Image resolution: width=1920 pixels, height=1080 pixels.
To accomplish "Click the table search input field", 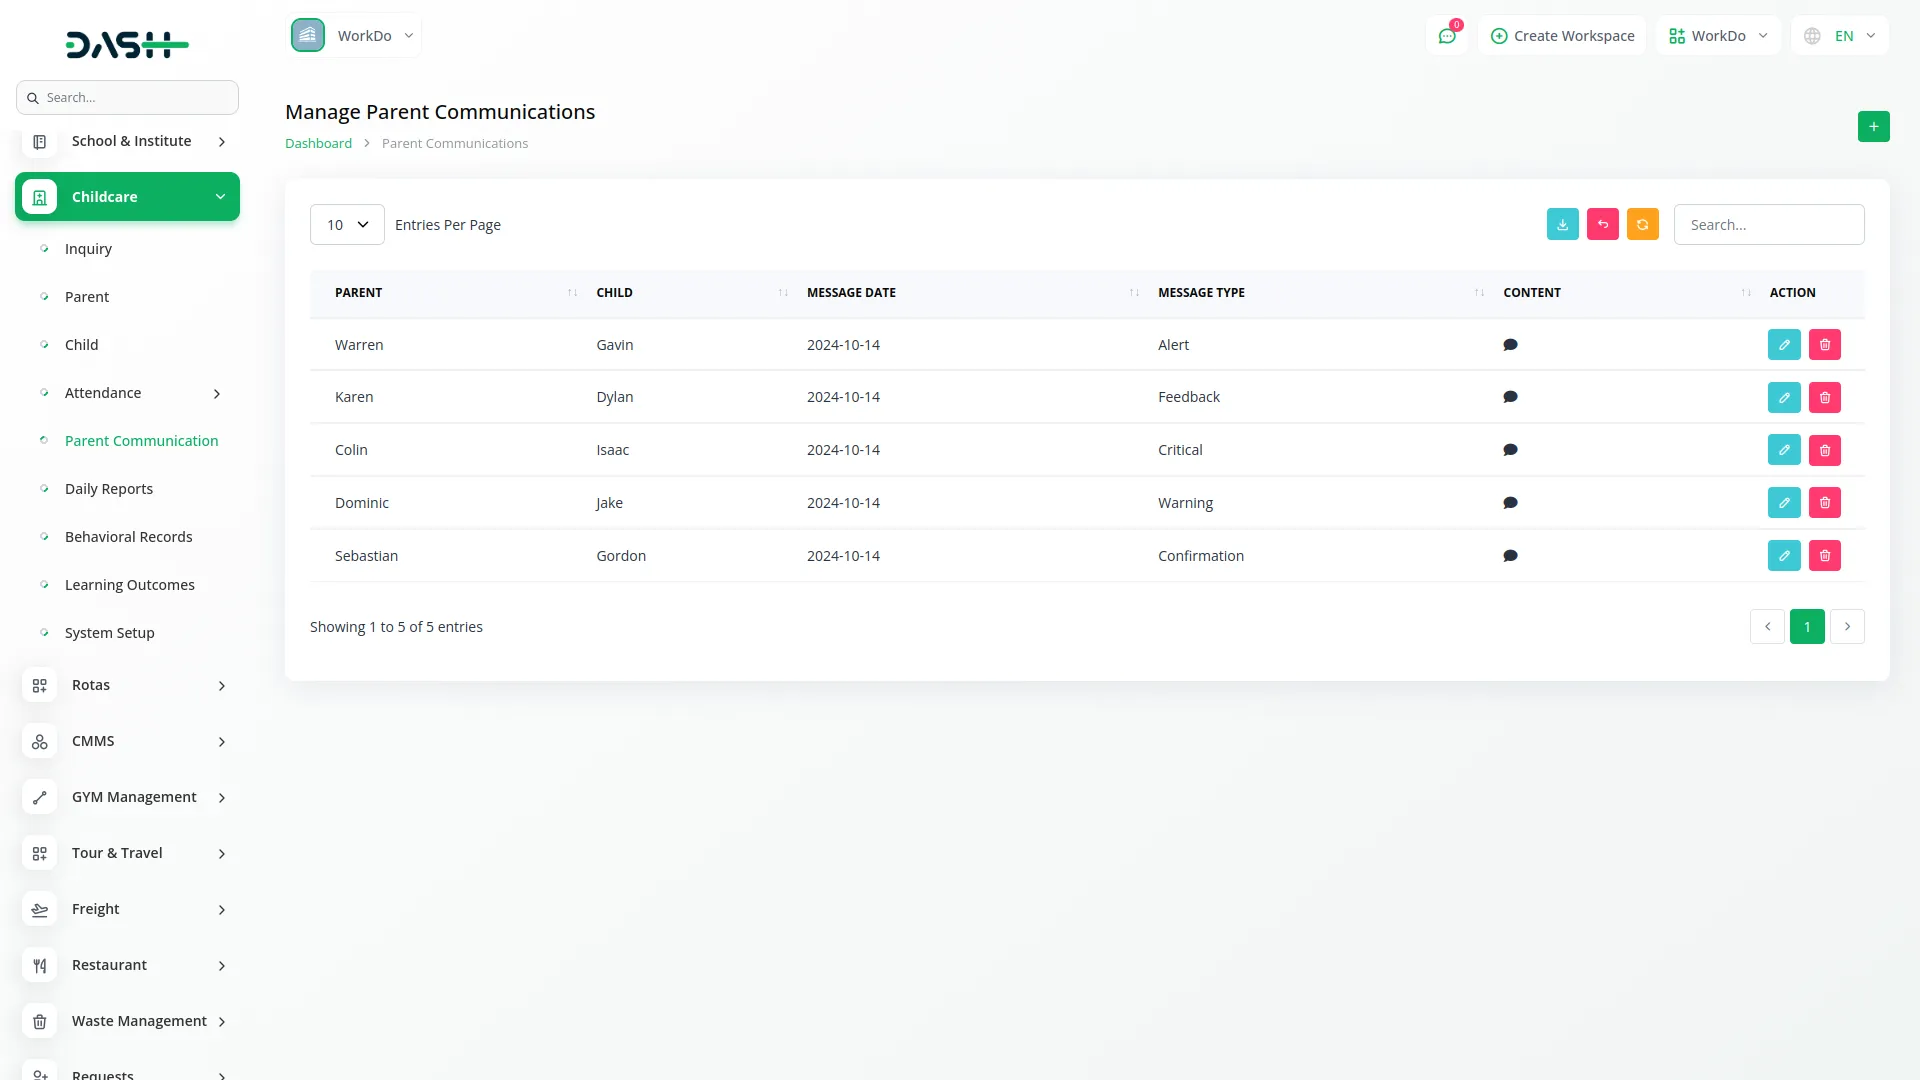I will (1768, 225).
